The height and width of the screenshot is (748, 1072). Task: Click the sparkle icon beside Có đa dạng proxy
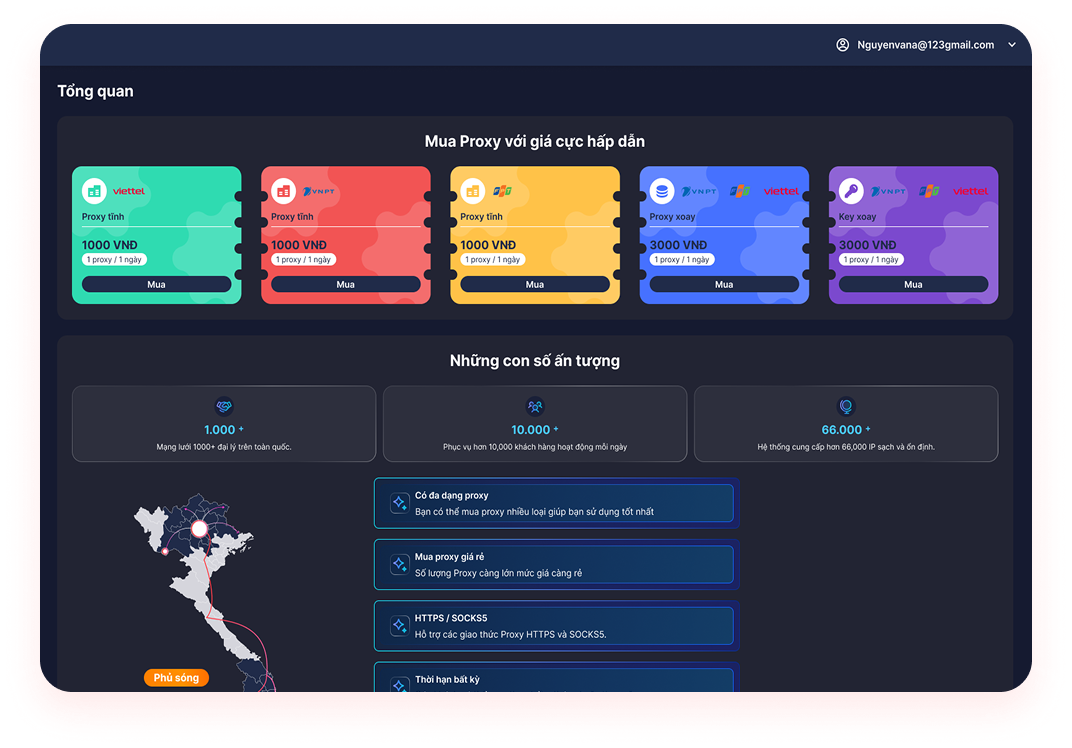(398, 503)
